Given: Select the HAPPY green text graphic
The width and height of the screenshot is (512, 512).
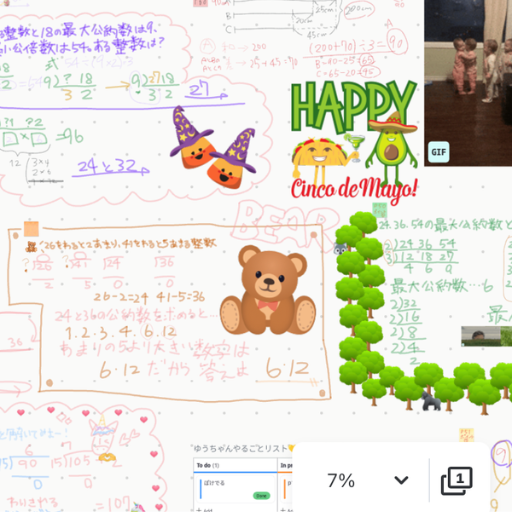Looking at the screenshot, I should 353,107.
